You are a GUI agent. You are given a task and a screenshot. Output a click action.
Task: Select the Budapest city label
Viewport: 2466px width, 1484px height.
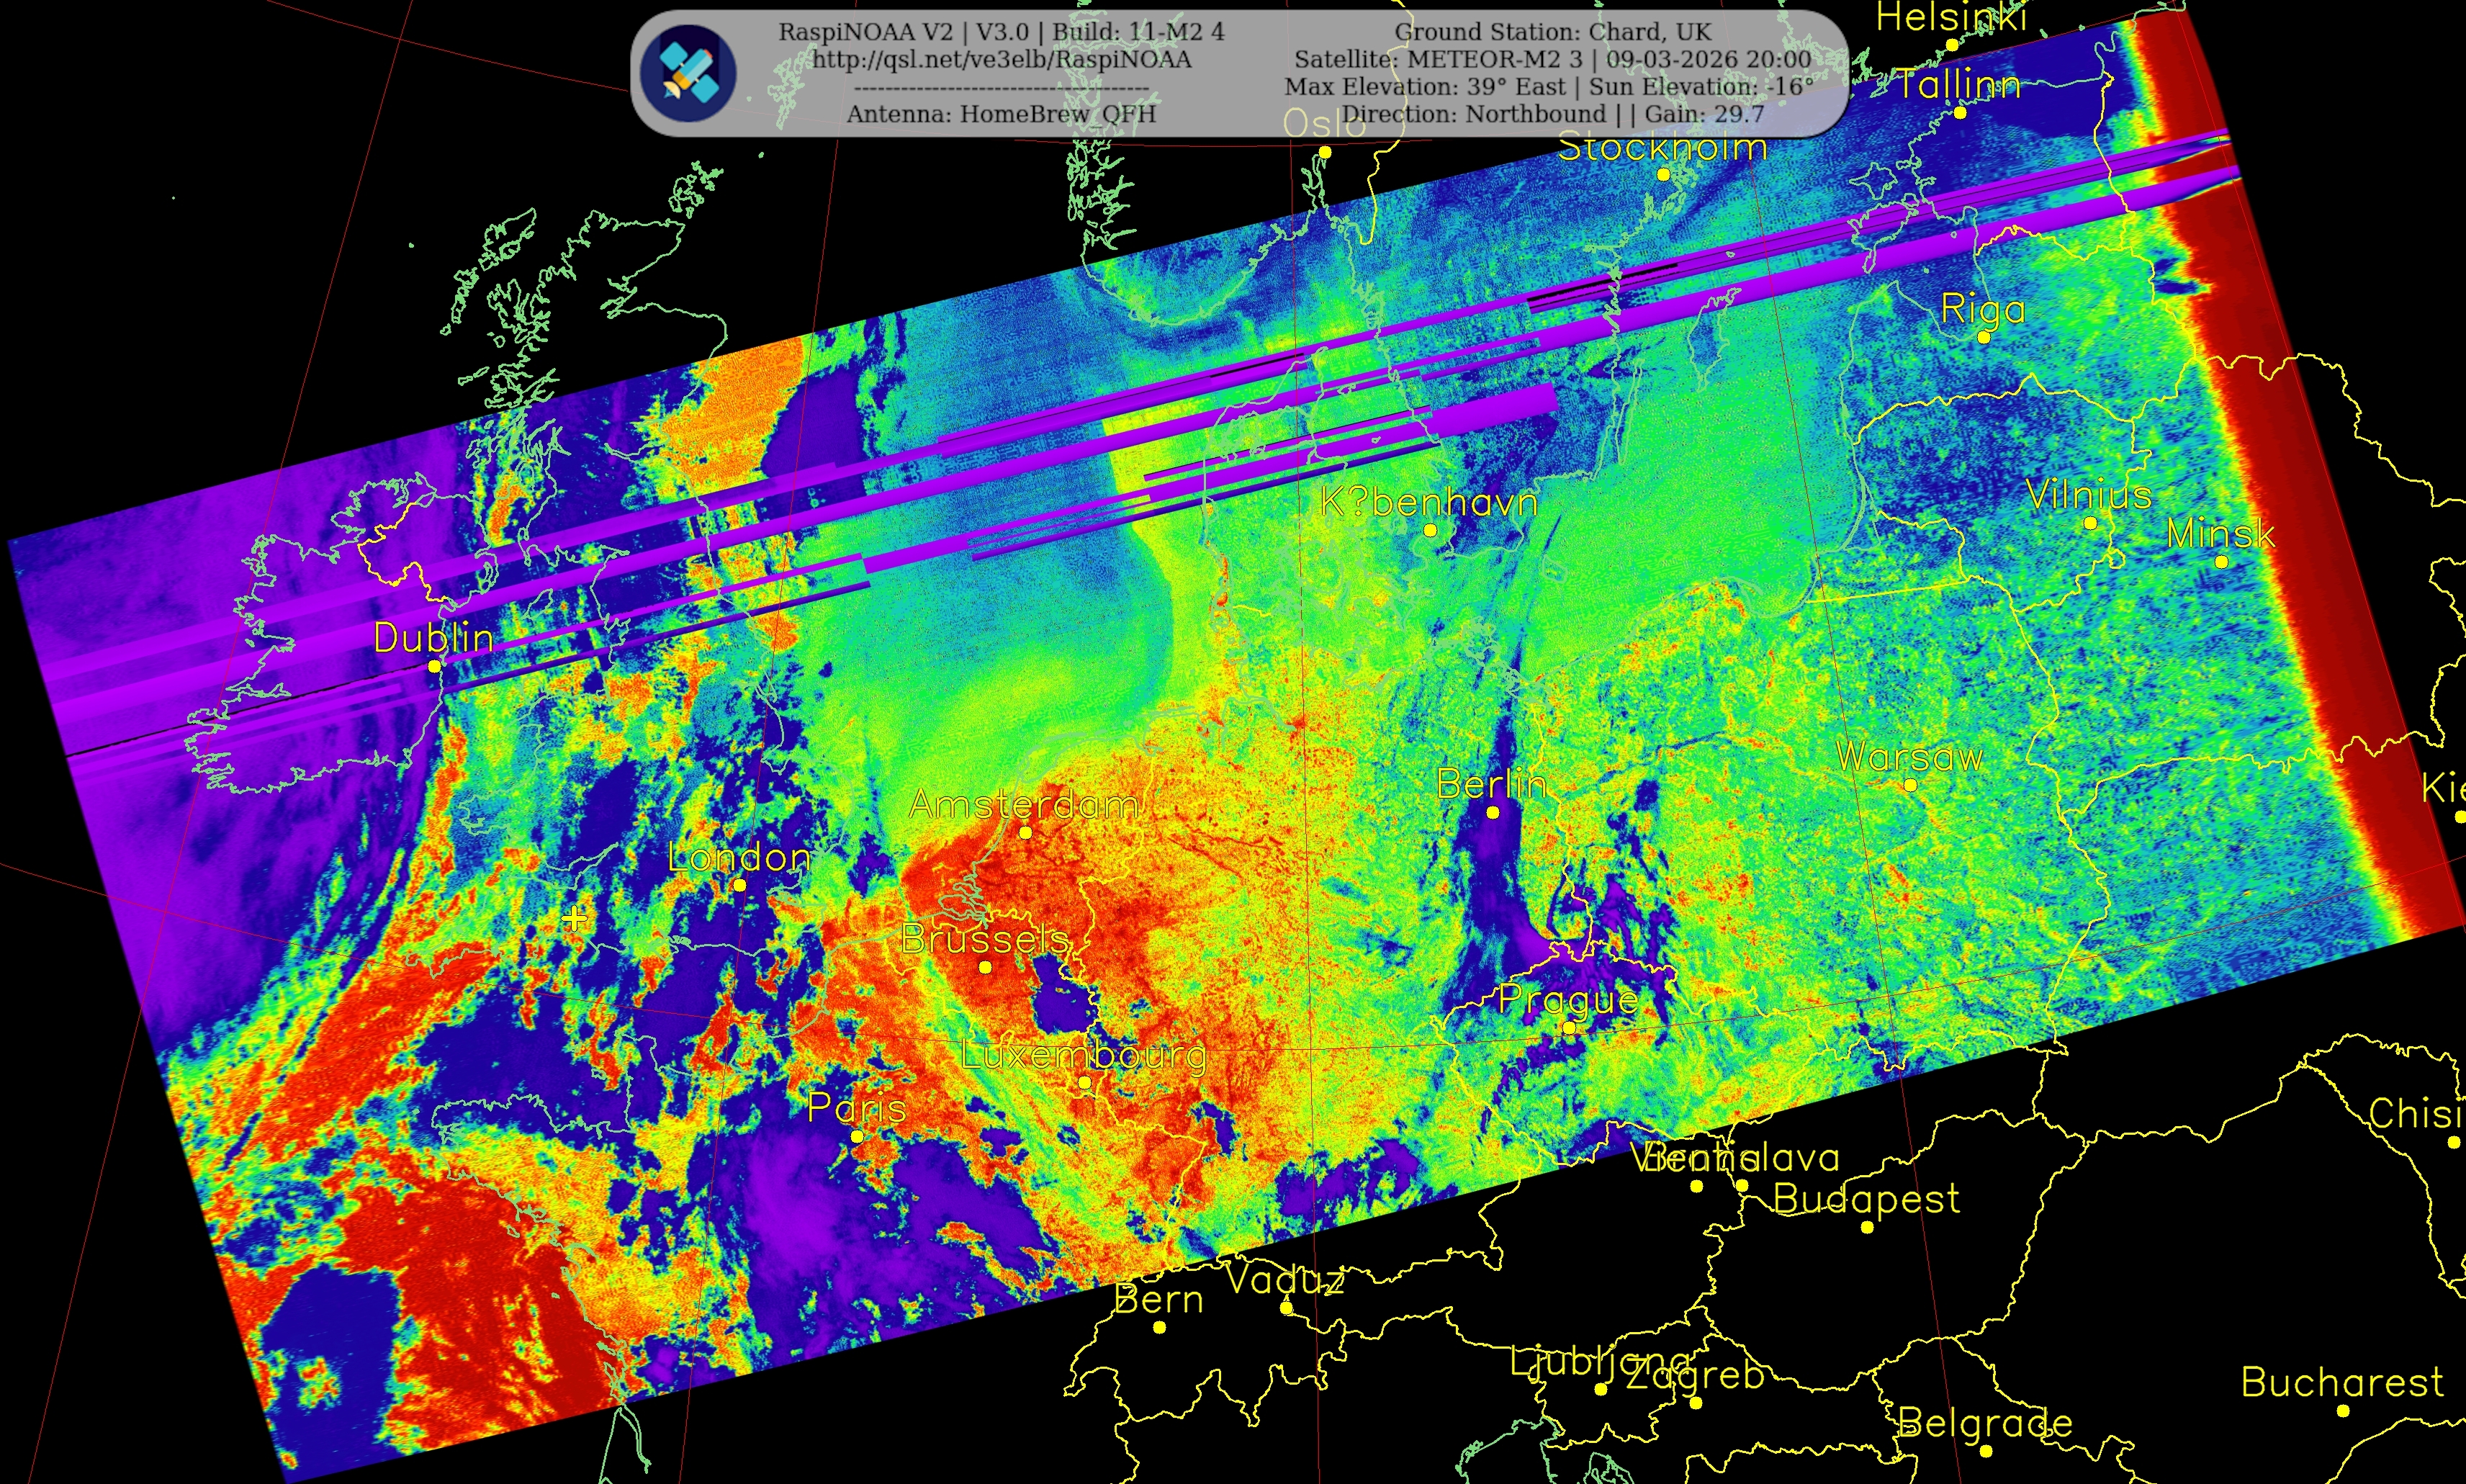pyautogui.click(x=1866, y=1198)
